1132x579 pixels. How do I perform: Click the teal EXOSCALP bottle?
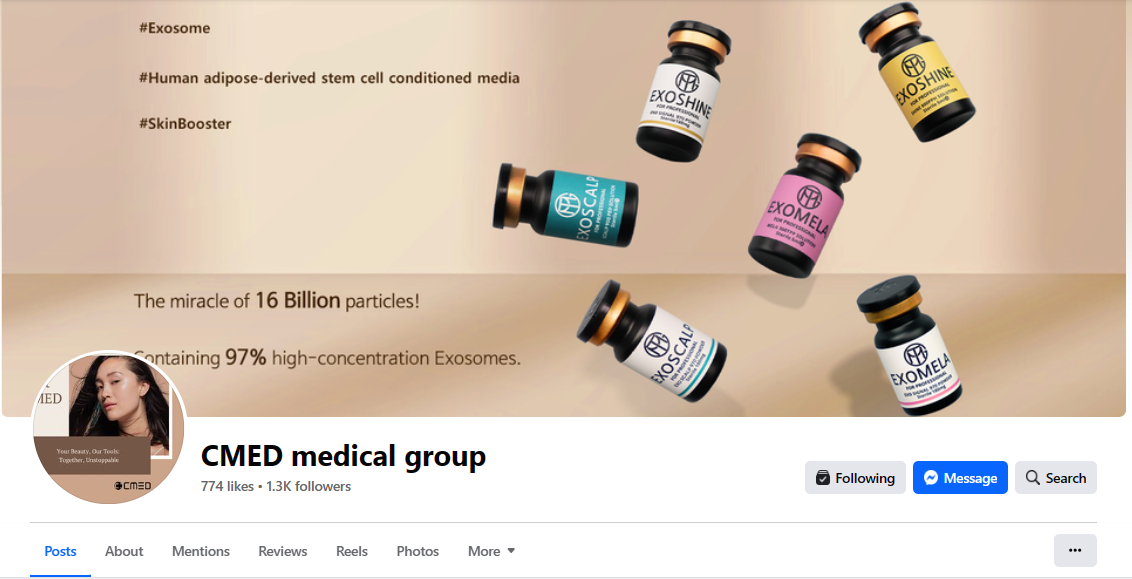pyautogui.click(x=565, y=205)
